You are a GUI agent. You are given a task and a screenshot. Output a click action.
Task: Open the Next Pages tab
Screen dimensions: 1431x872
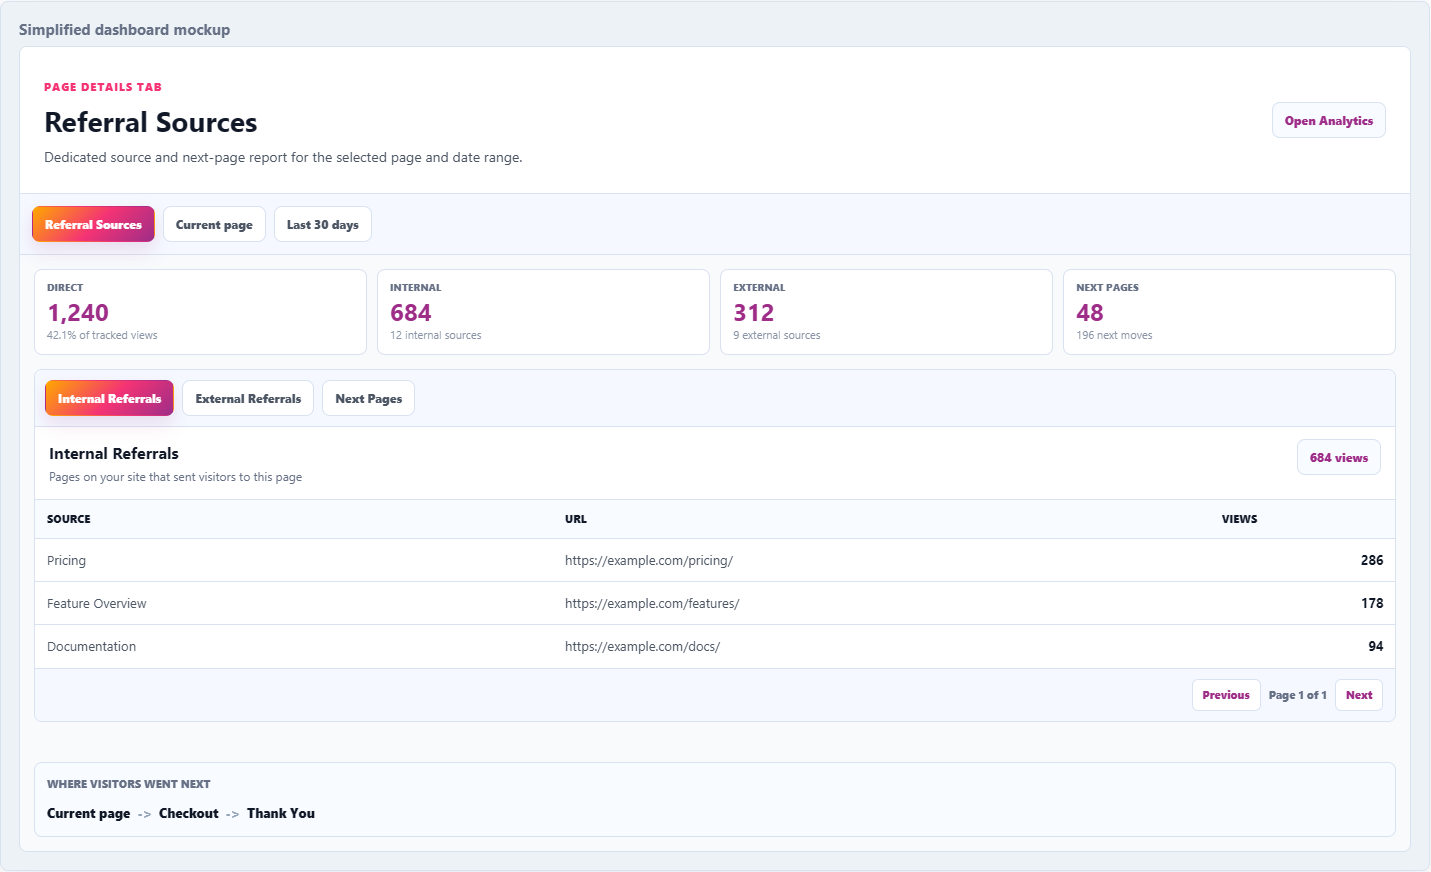click(368, 398)
